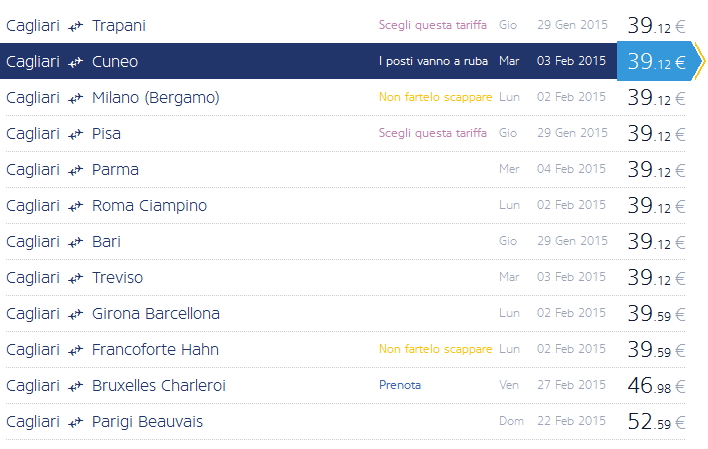Click the plane icon beside Bruxelles Charleroi
This screenshot has height=449, width=708.
(x=75, y=386)
